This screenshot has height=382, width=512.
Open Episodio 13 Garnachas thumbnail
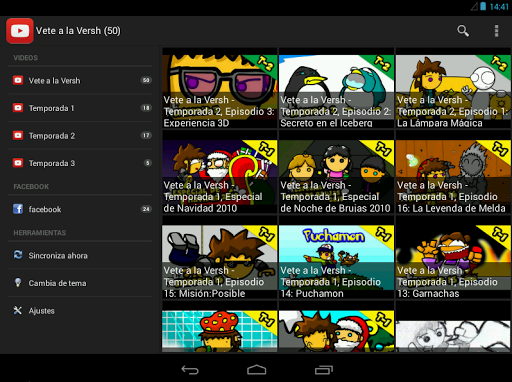[x=453, y=257]
